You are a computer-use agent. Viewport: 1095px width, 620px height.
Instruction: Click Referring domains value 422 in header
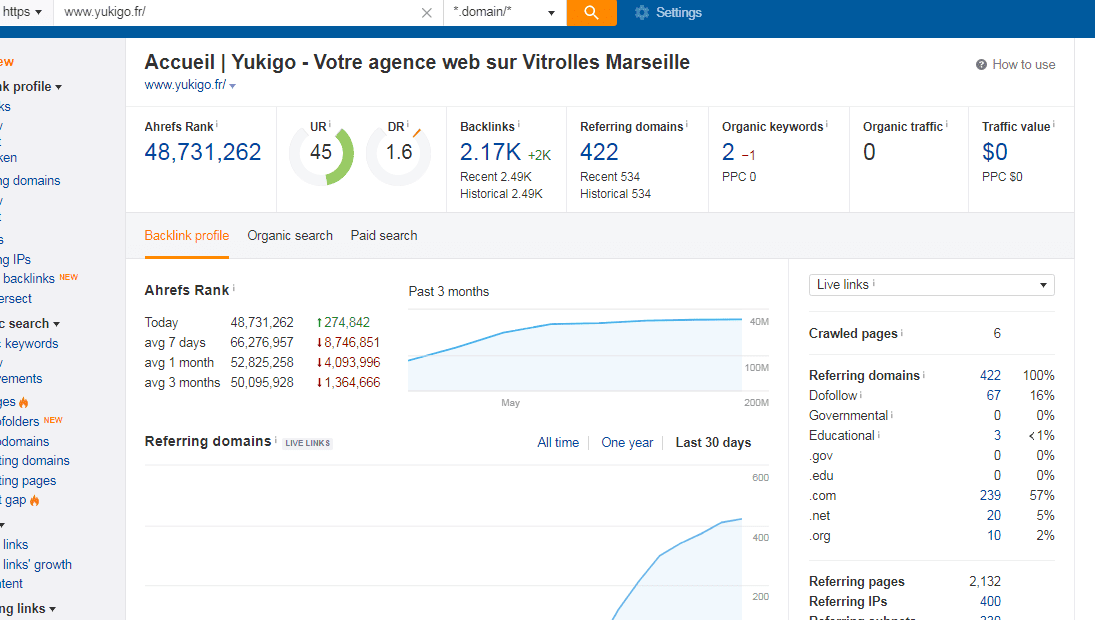(599, 152)
